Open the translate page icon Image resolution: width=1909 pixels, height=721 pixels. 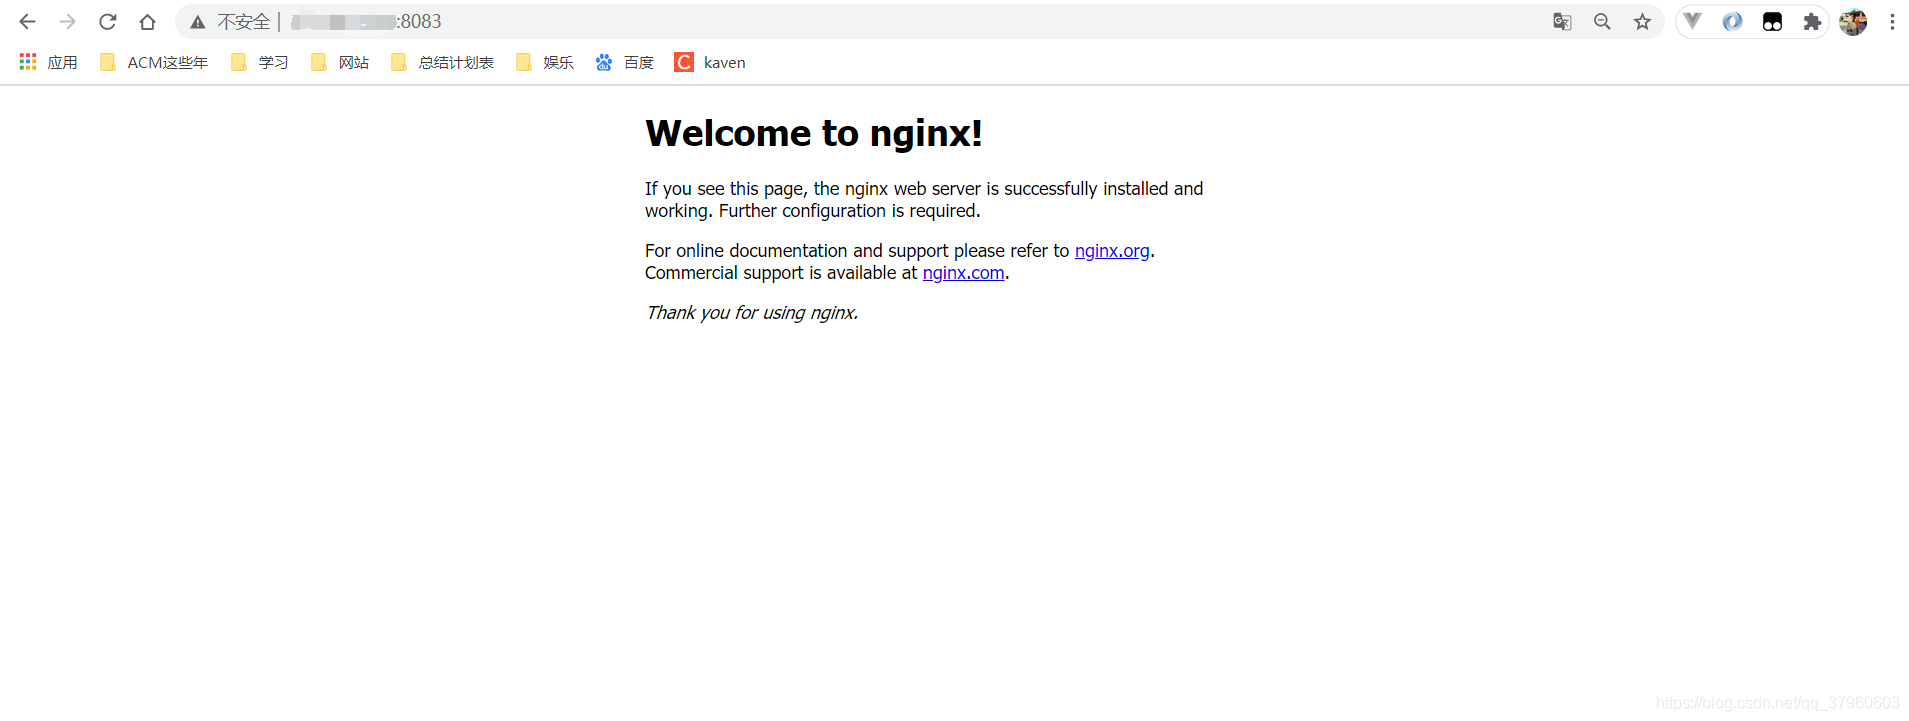pos(1562,22)
